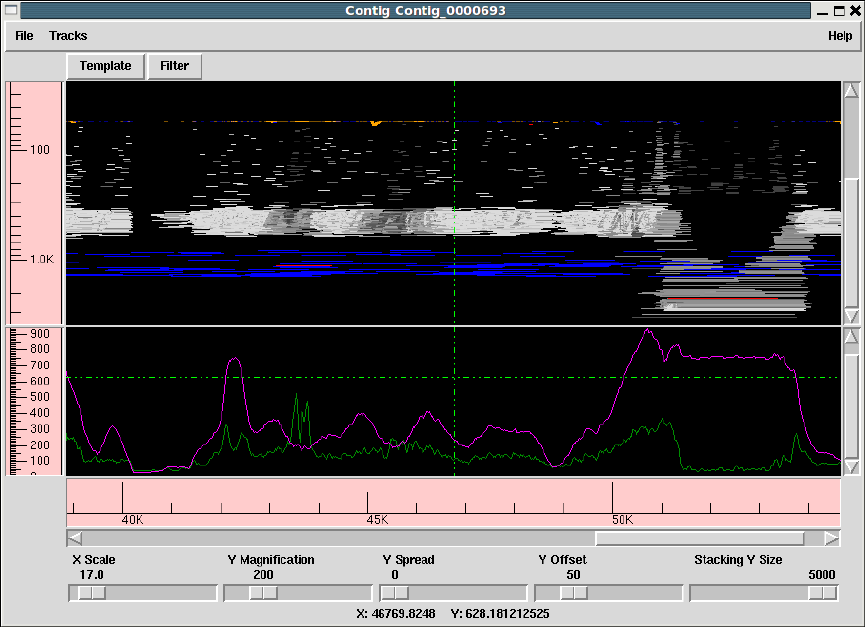Click the horizontal scrollbar thumb
This screenshot has width=865, height=627.
coord(699,538)
